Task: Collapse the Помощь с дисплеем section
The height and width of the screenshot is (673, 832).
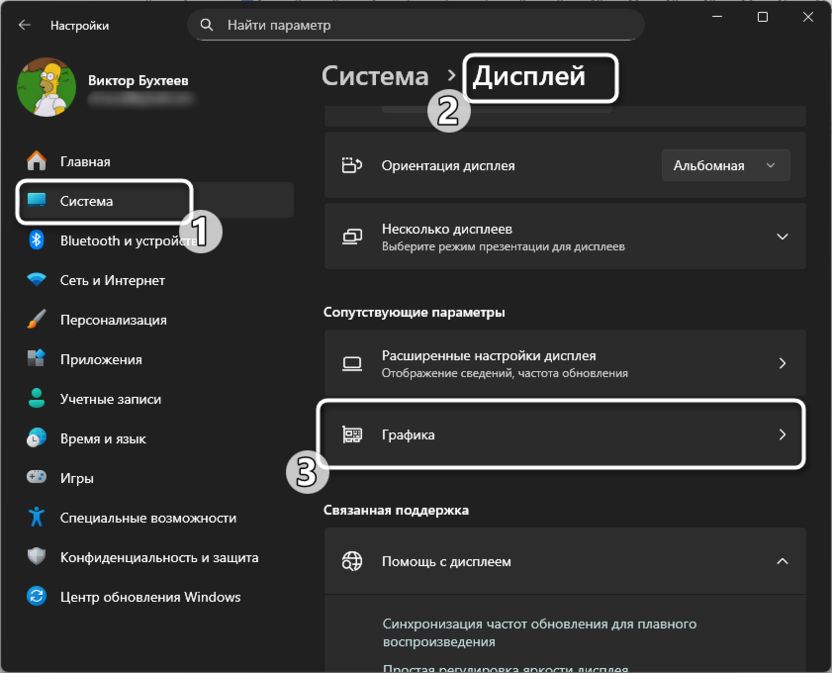Action: click(782, 561)
